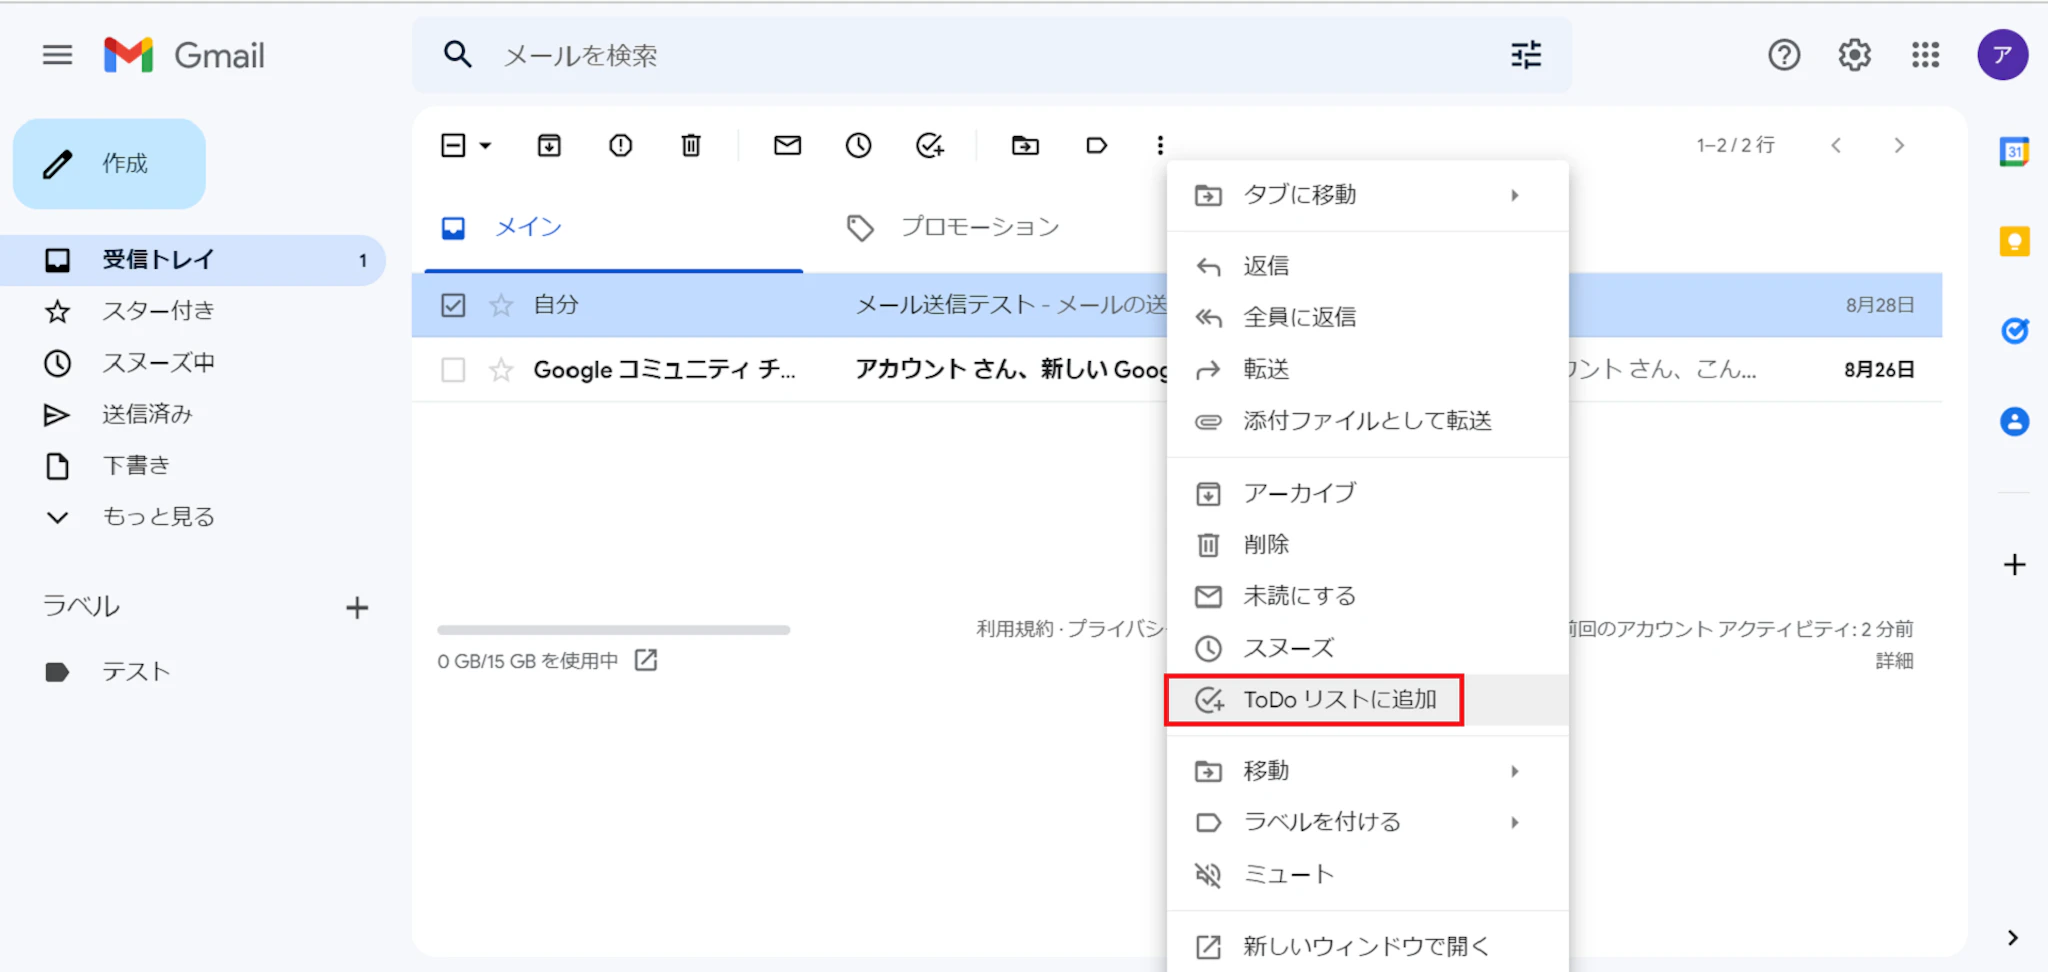Open the select-all dropdown arrow
This screenshot has height=972, width=2048.
pos(486,146)
